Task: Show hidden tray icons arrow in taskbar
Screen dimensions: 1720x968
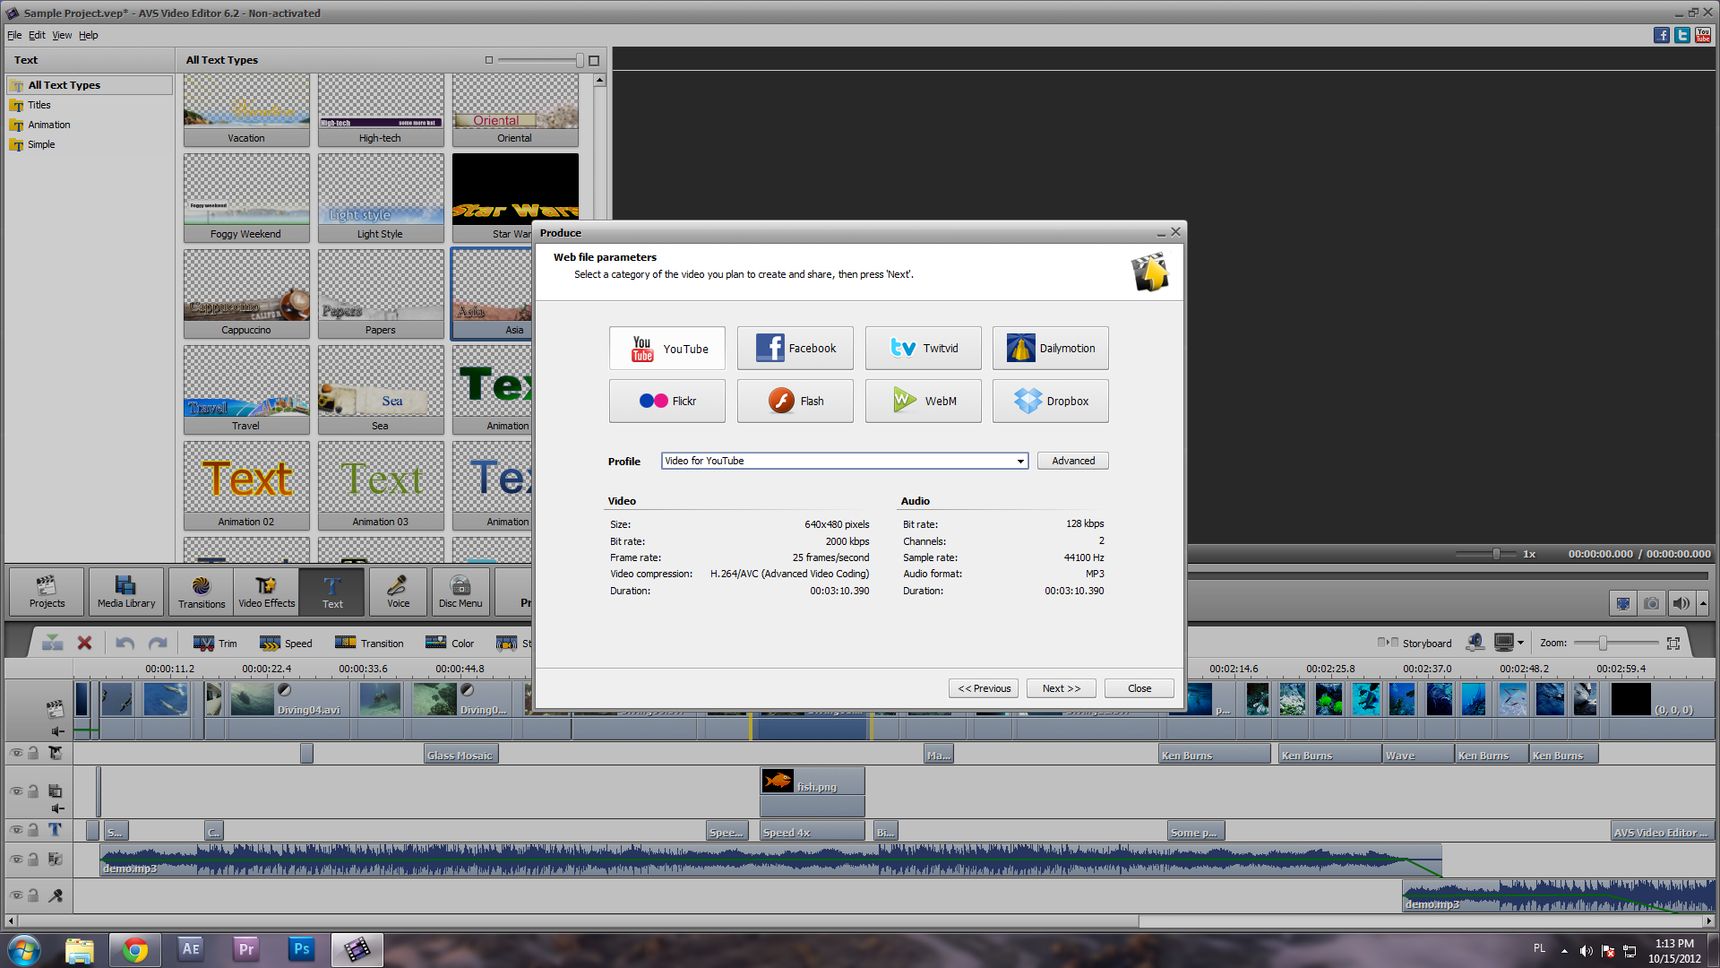Action: click(1564, 951)
